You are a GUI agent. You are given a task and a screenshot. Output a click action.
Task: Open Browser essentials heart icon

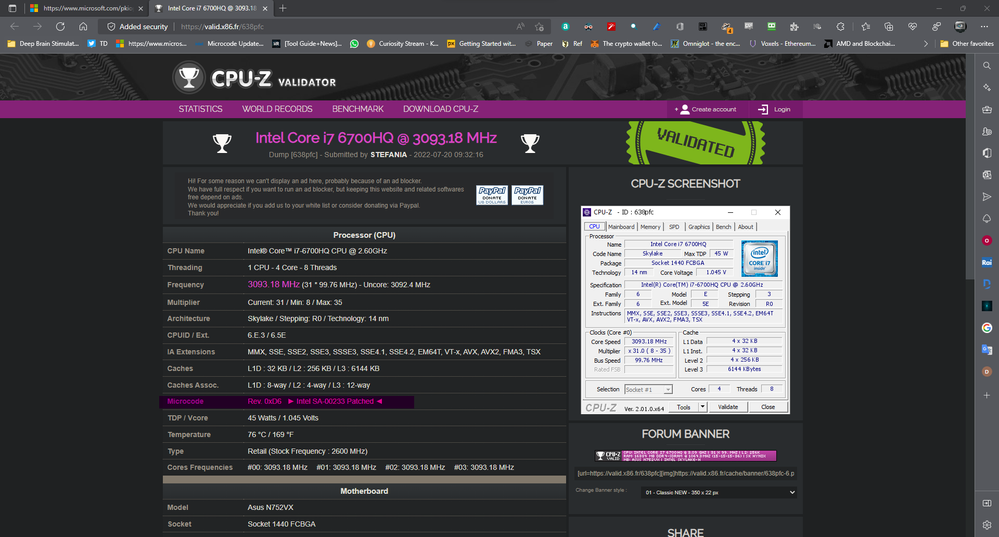(x=912, y=27)
